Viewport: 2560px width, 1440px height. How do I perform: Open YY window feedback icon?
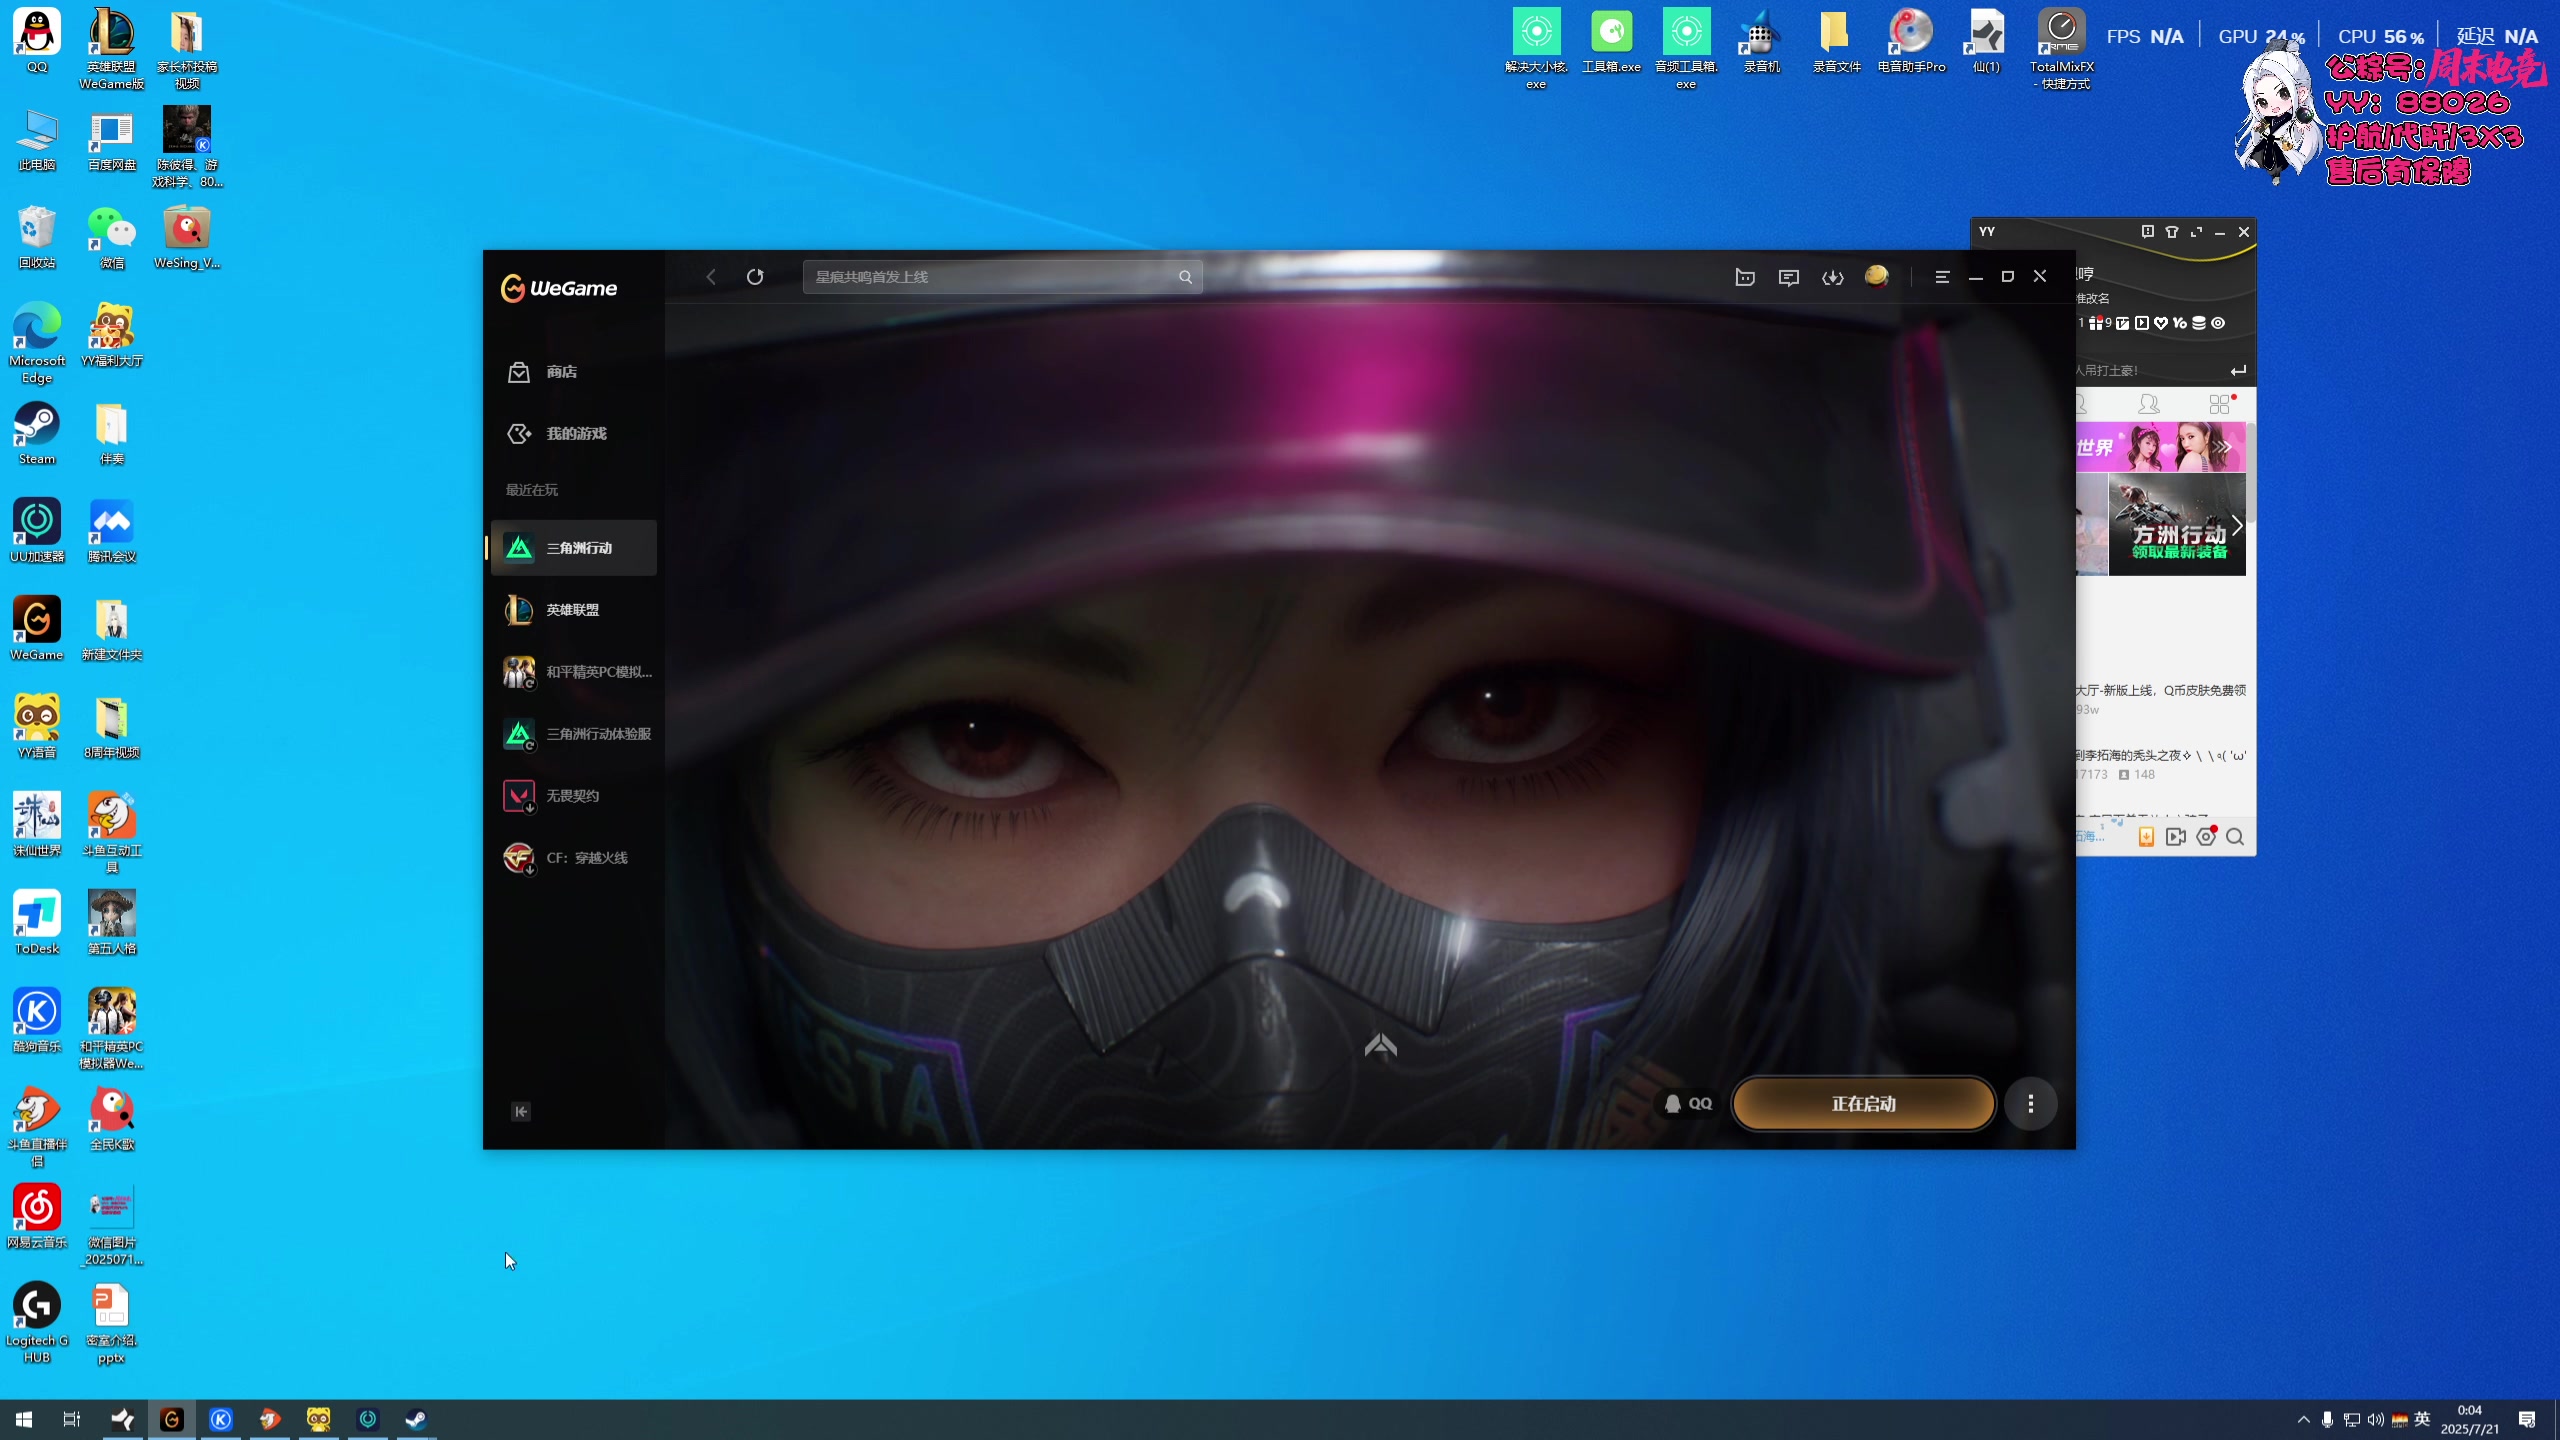pyautogui.click(x=2147, y=232)
